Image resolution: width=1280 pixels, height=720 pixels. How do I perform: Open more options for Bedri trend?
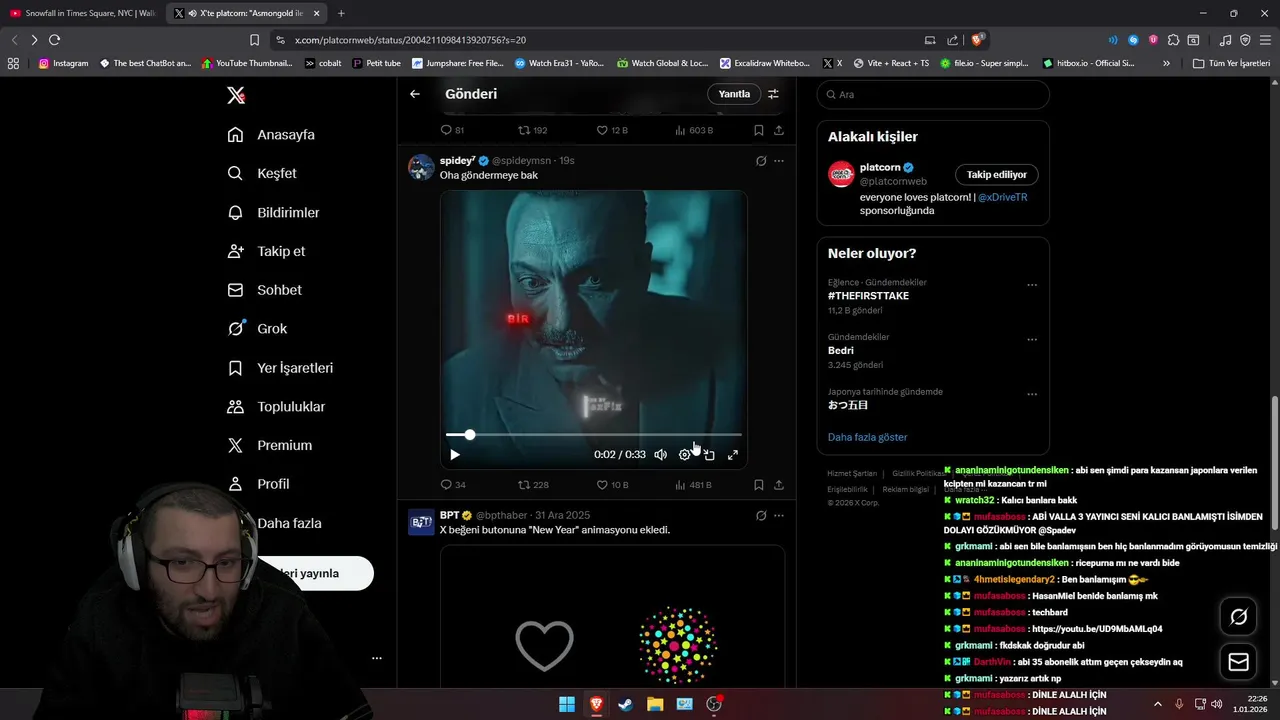click(1032, 340)
